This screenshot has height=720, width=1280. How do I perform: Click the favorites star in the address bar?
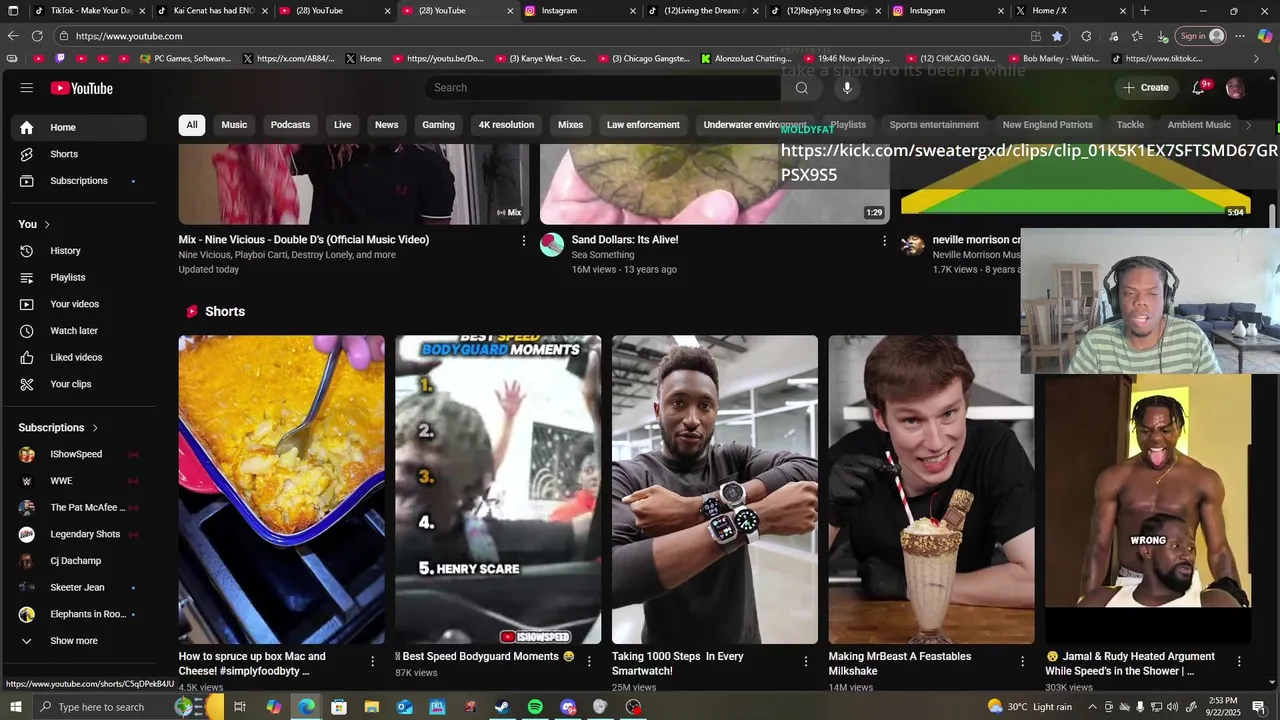(x=1057, y=36)
